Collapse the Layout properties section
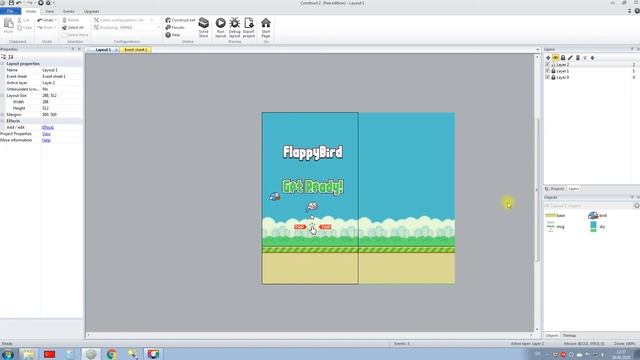 tap(2, 64)
